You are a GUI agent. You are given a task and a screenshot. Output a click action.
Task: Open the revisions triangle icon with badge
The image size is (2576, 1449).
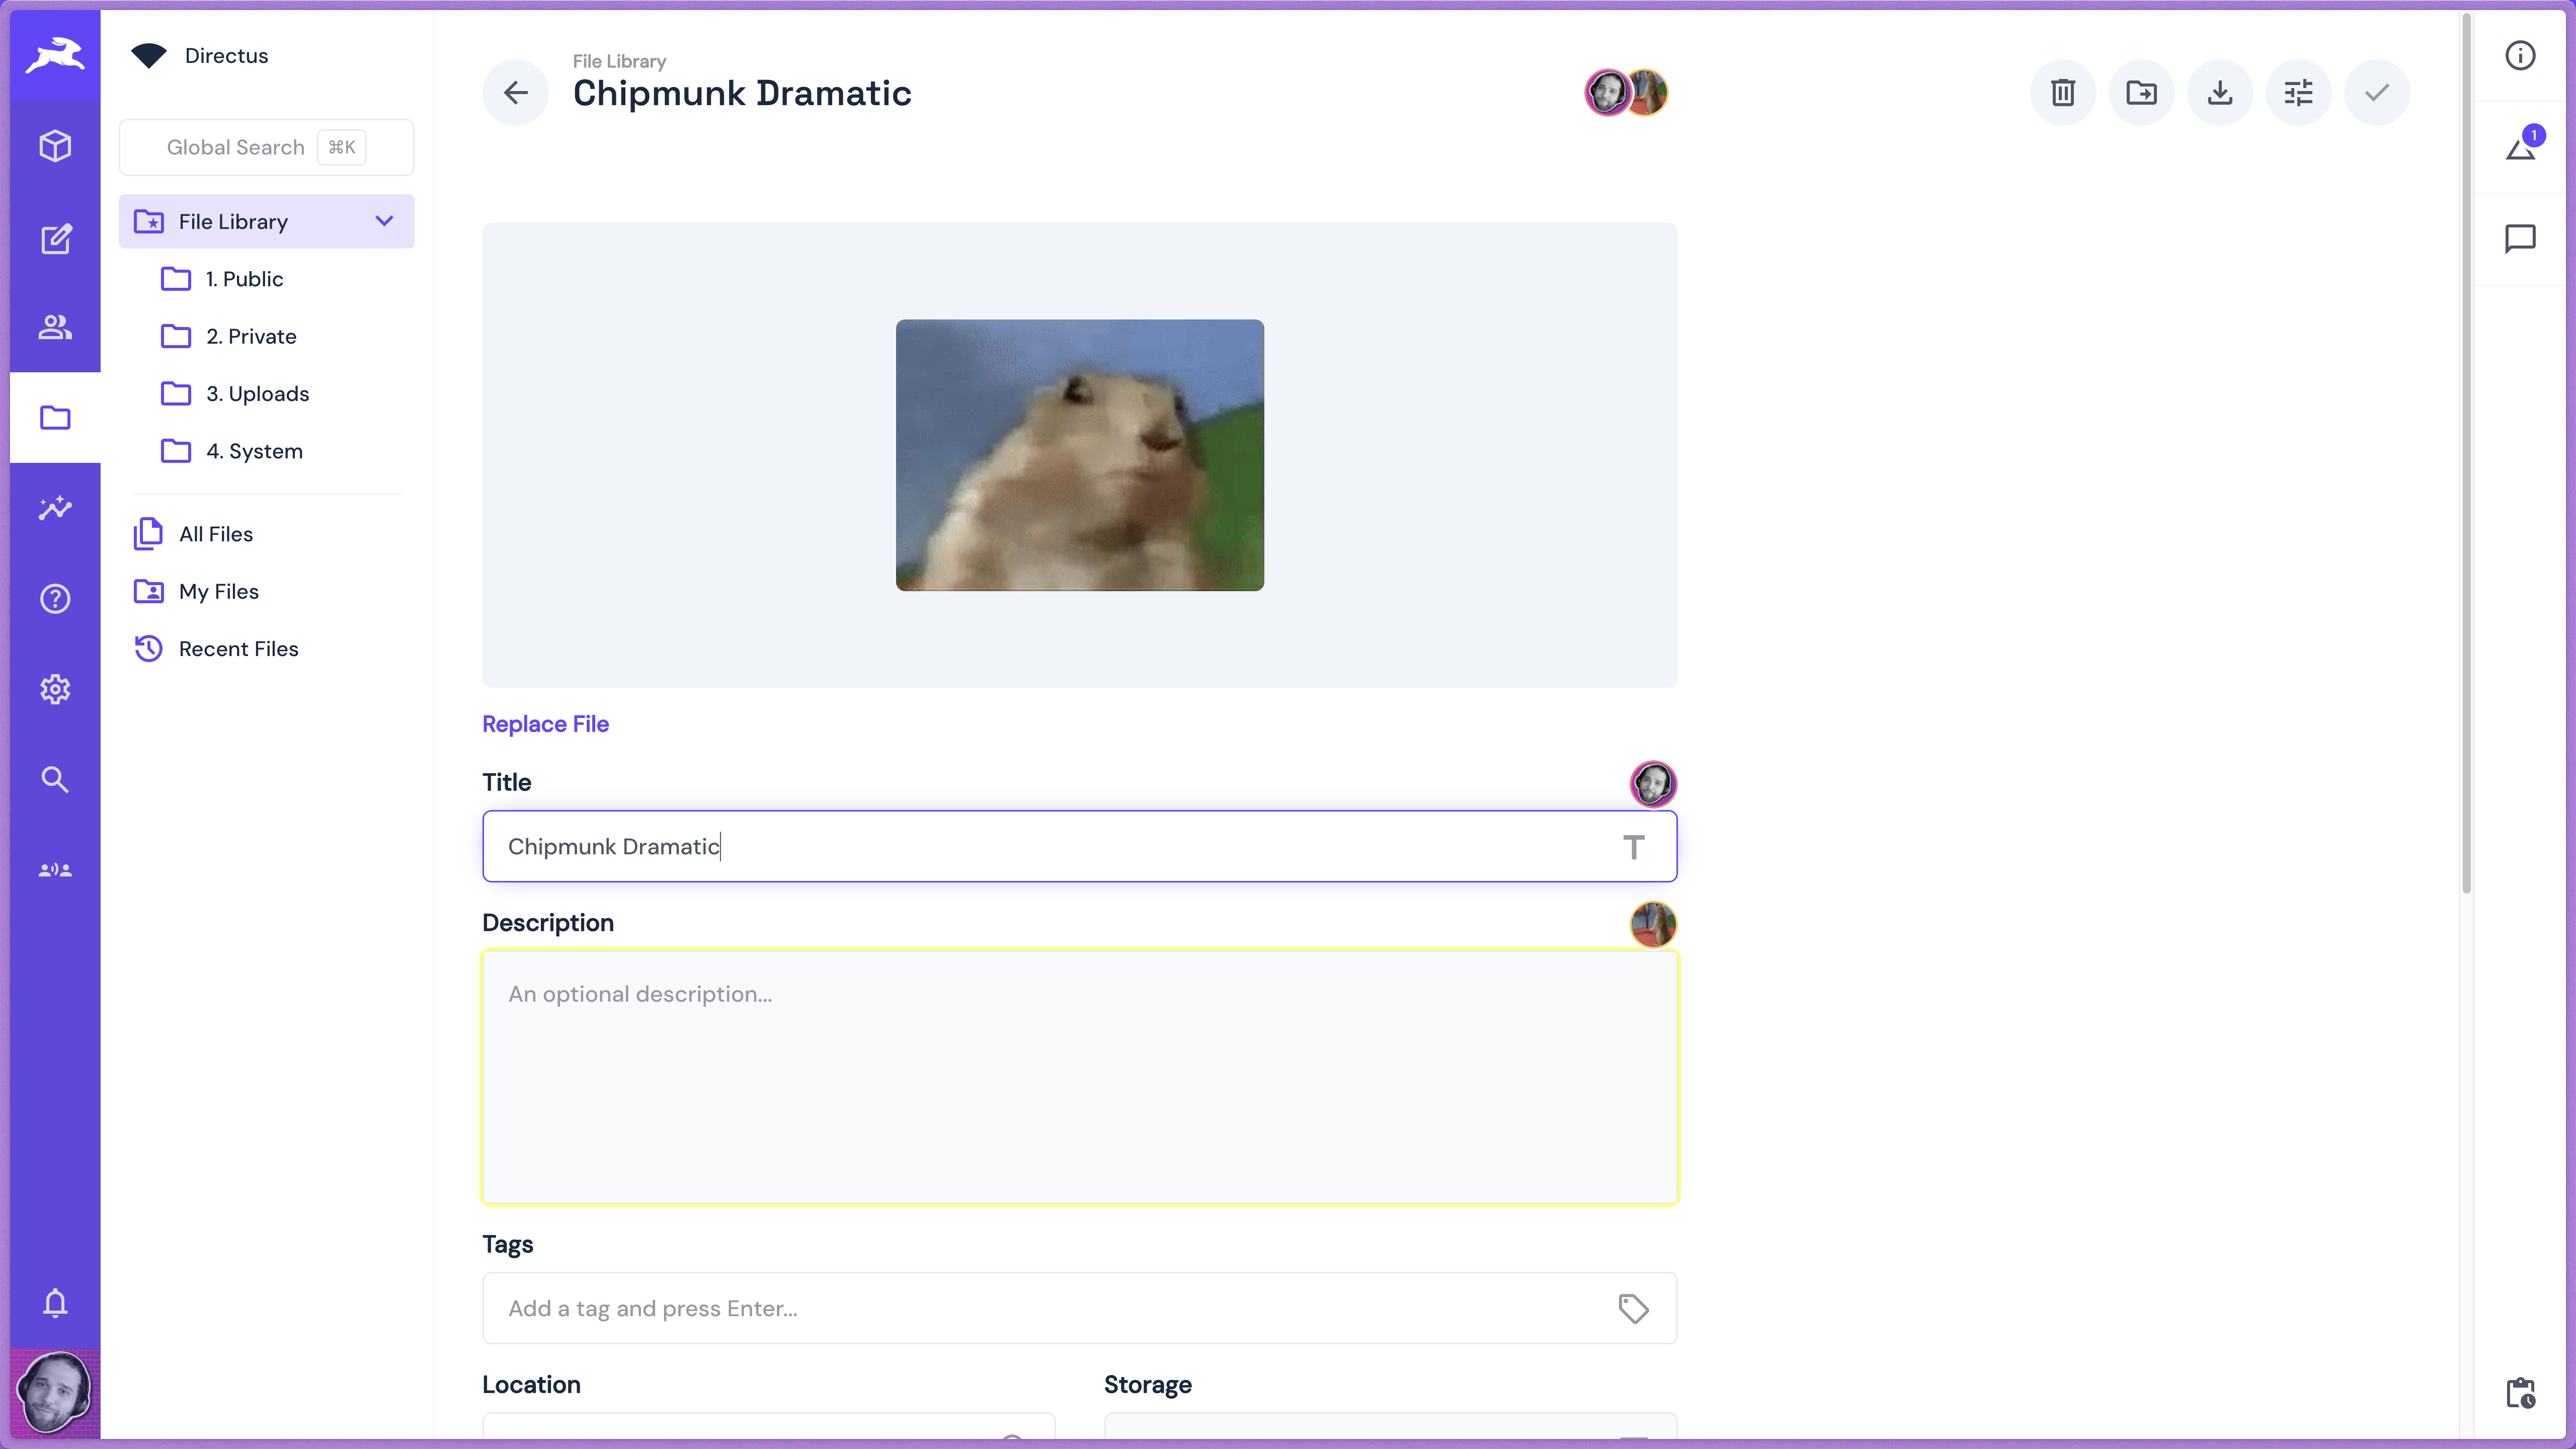coord(2520,148)
